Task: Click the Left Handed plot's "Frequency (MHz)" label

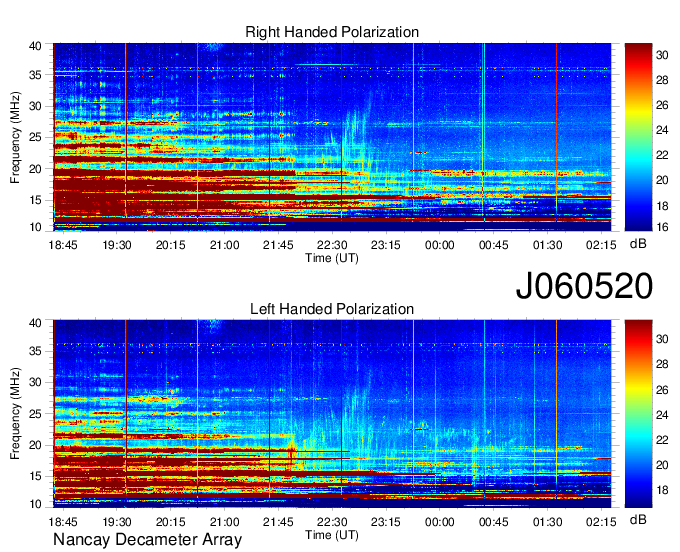Action: point(15,414)
